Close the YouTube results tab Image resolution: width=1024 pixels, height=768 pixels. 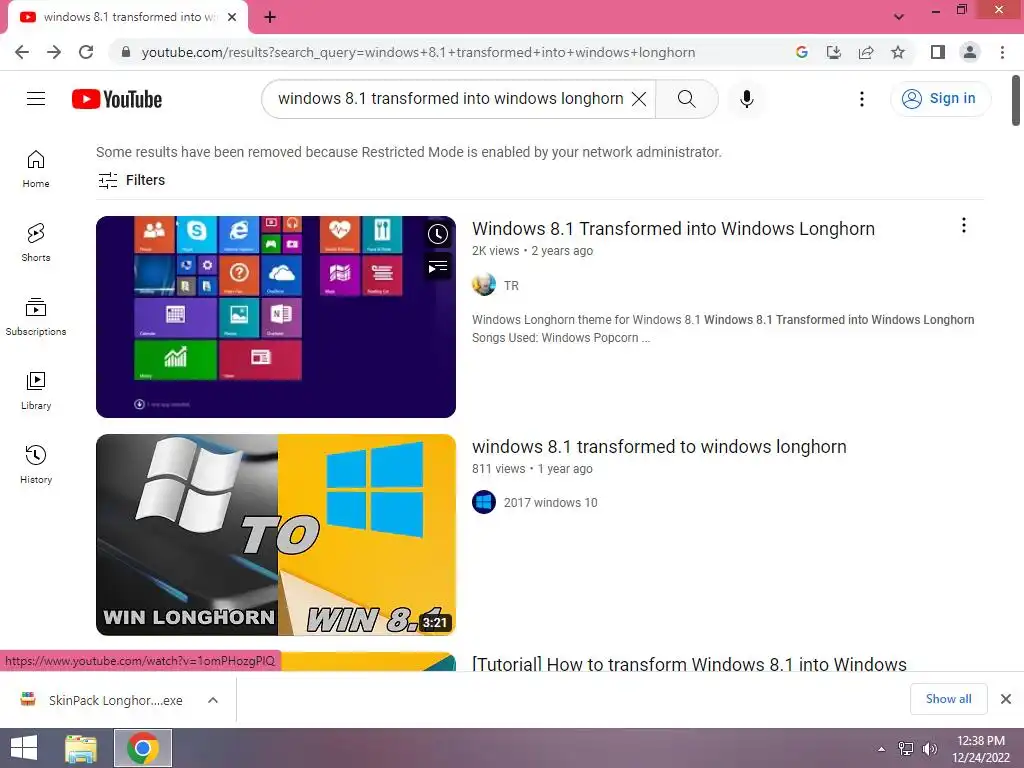click(232, 17)
